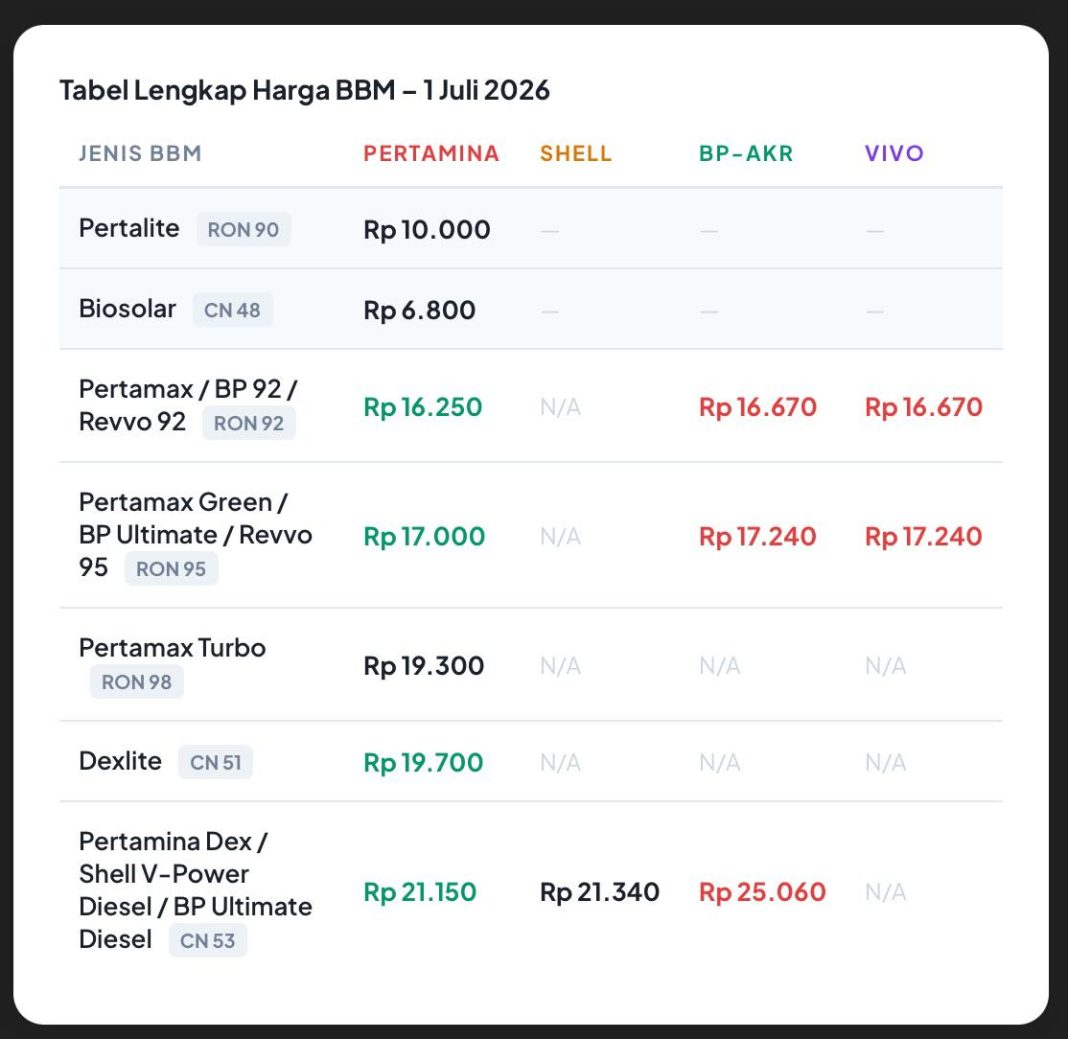Viewport: 1068px width, 1039px height.
Task: Click the PERTAMINA column header
Action: pyautogui.click(x=431, y=153)
